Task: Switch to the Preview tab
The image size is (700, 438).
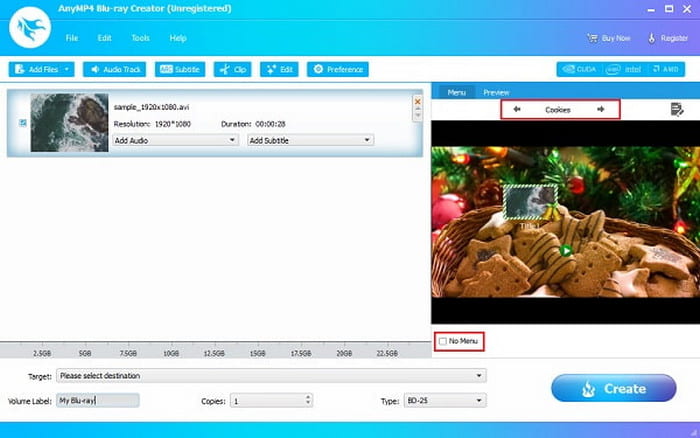Action: point(496,92)
